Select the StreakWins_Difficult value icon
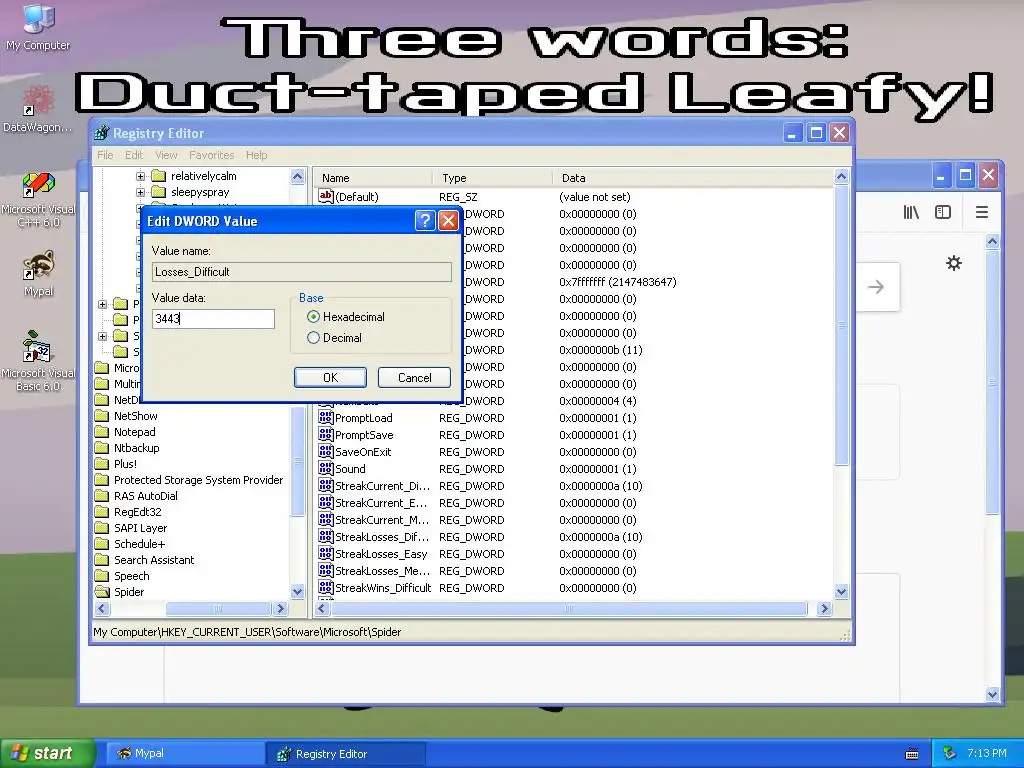The width and height of the screenshot is (1024, 768). click(x=326, y=587)
